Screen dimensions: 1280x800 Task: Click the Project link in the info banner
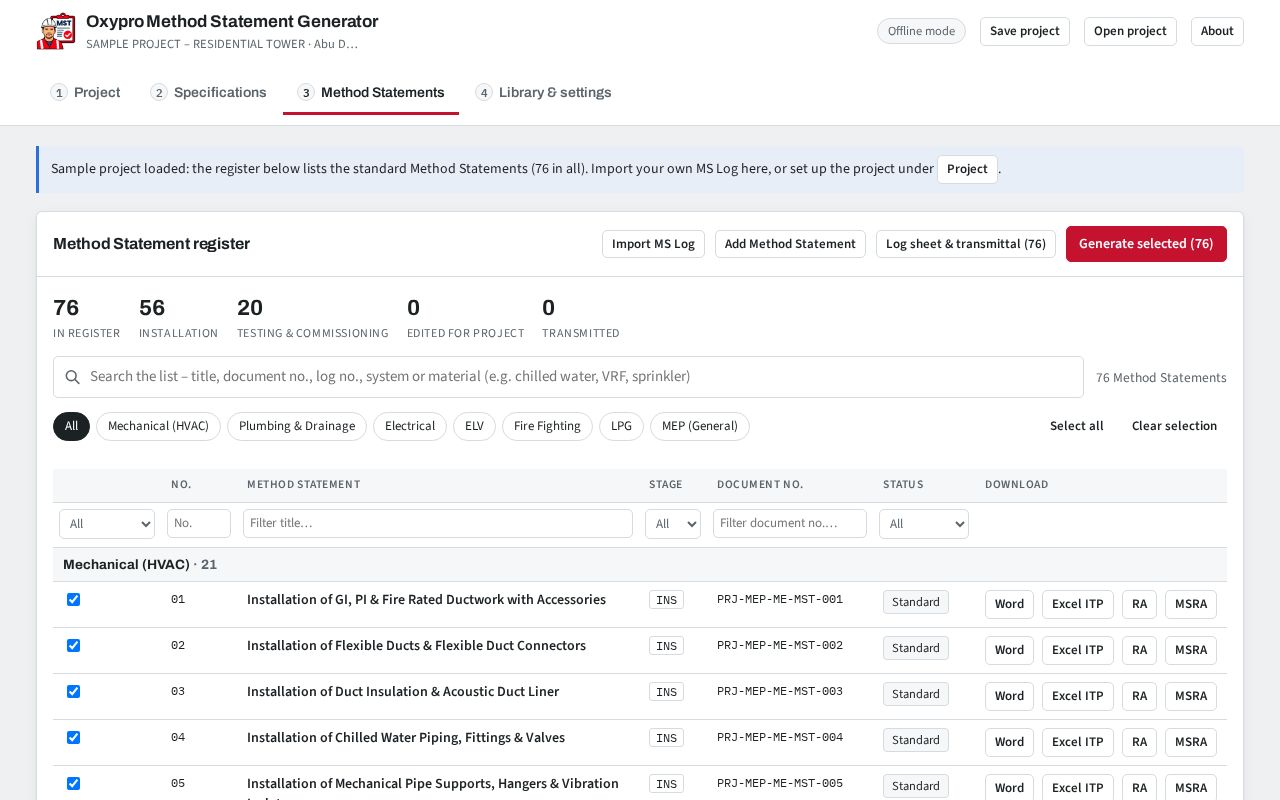click(x=967, y=169)
